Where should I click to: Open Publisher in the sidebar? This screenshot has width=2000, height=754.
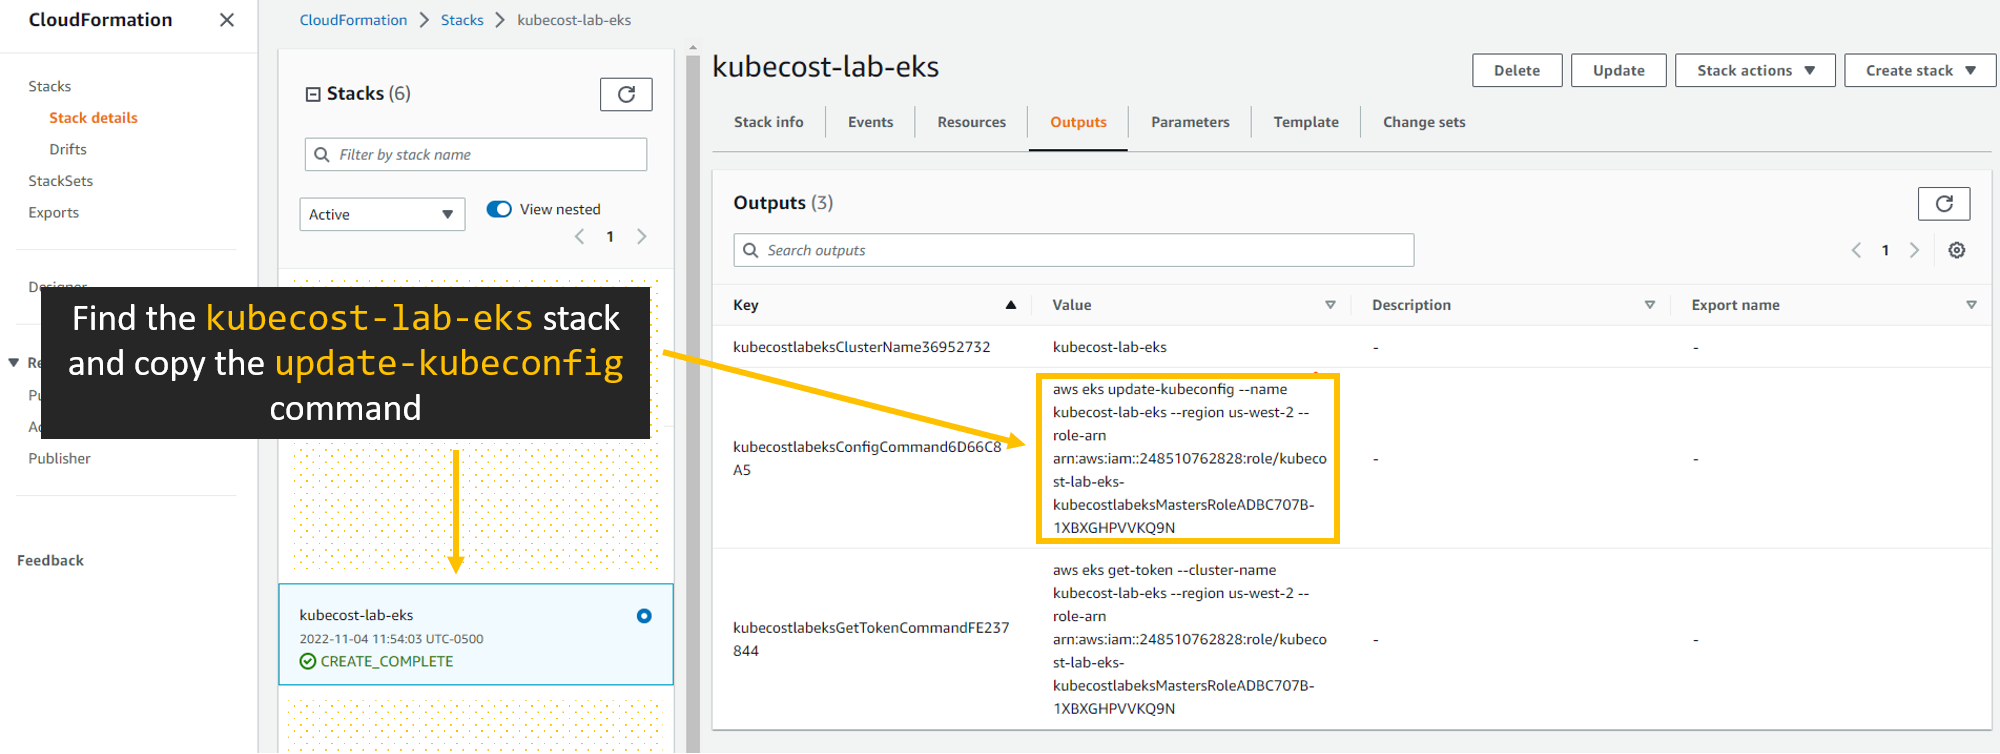[x=59, y=458]
